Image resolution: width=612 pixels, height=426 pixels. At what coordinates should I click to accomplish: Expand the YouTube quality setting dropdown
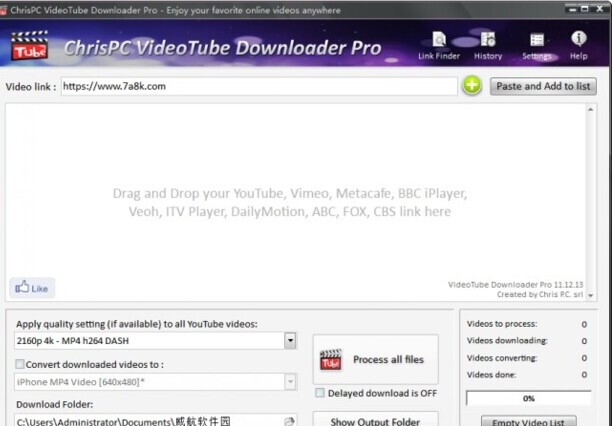click(290, 341)
